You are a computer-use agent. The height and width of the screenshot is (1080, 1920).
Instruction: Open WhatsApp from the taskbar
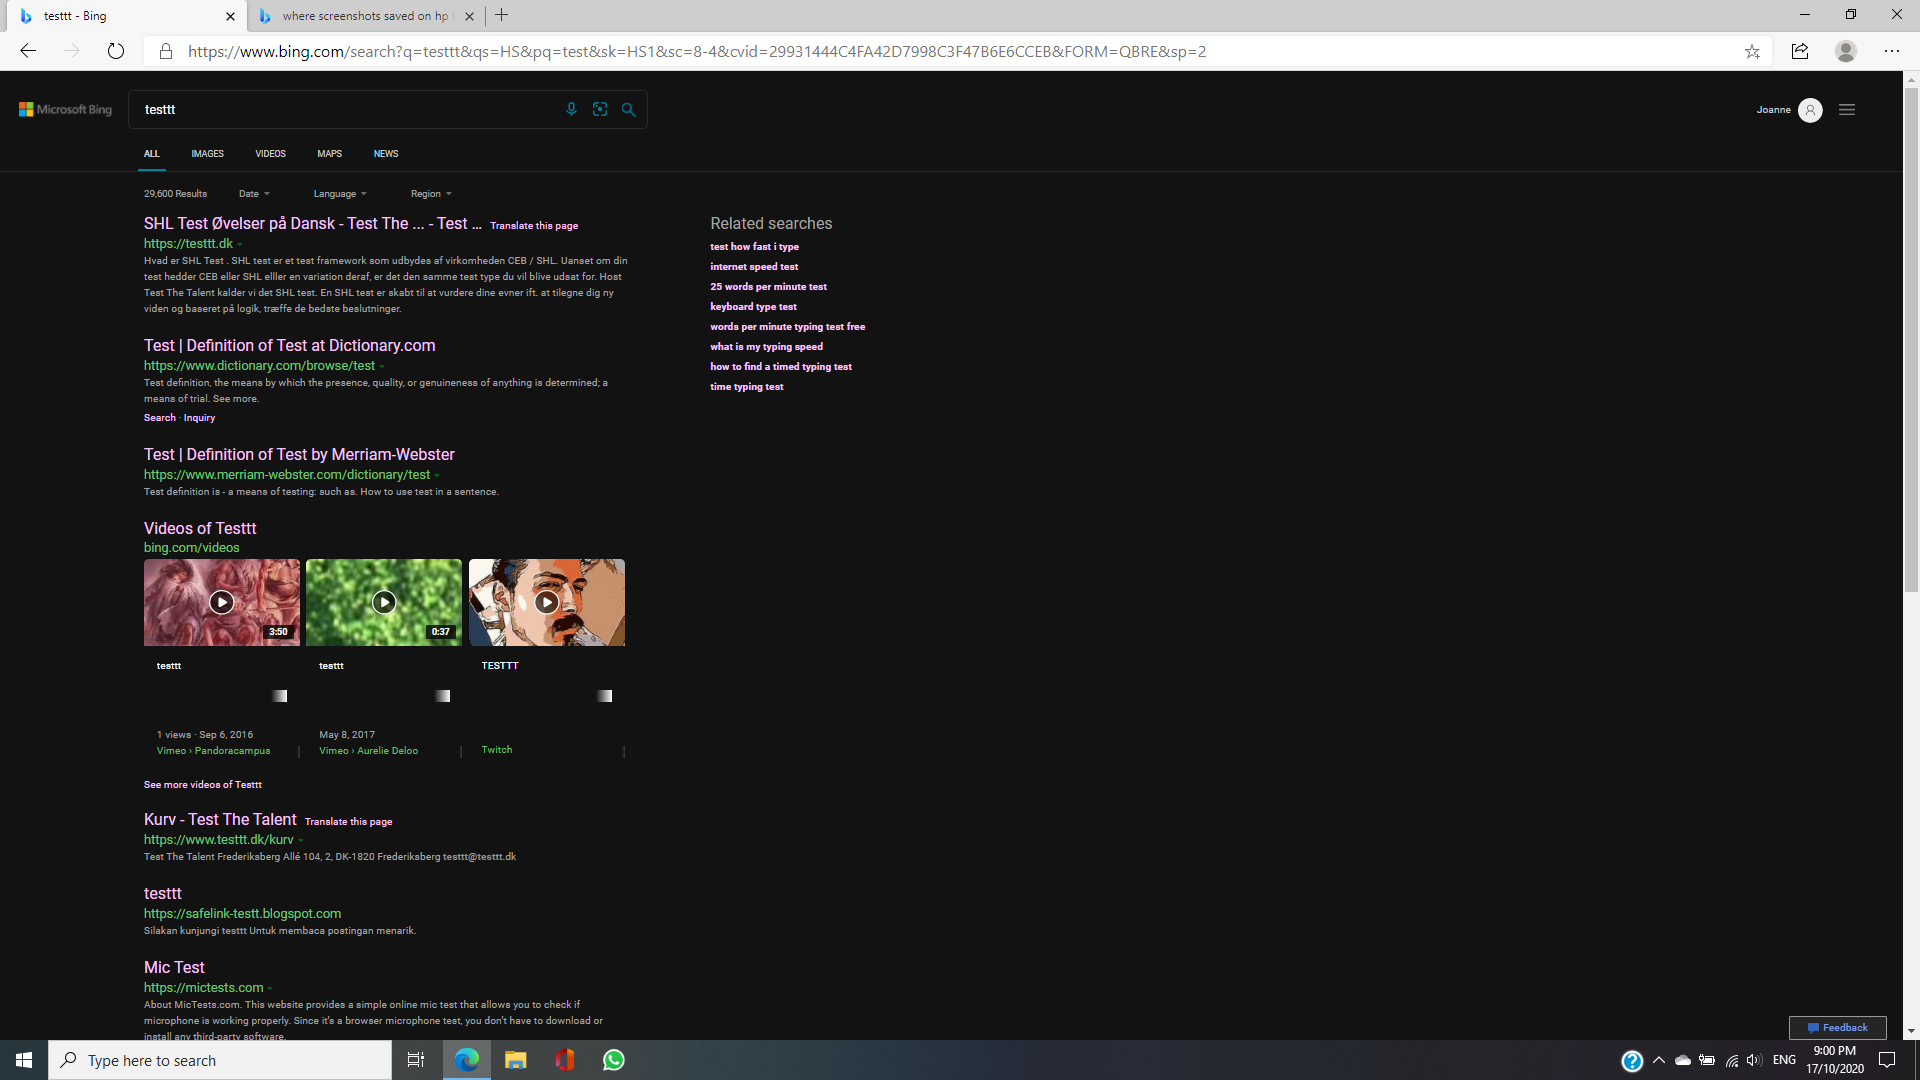[614, 1060]
